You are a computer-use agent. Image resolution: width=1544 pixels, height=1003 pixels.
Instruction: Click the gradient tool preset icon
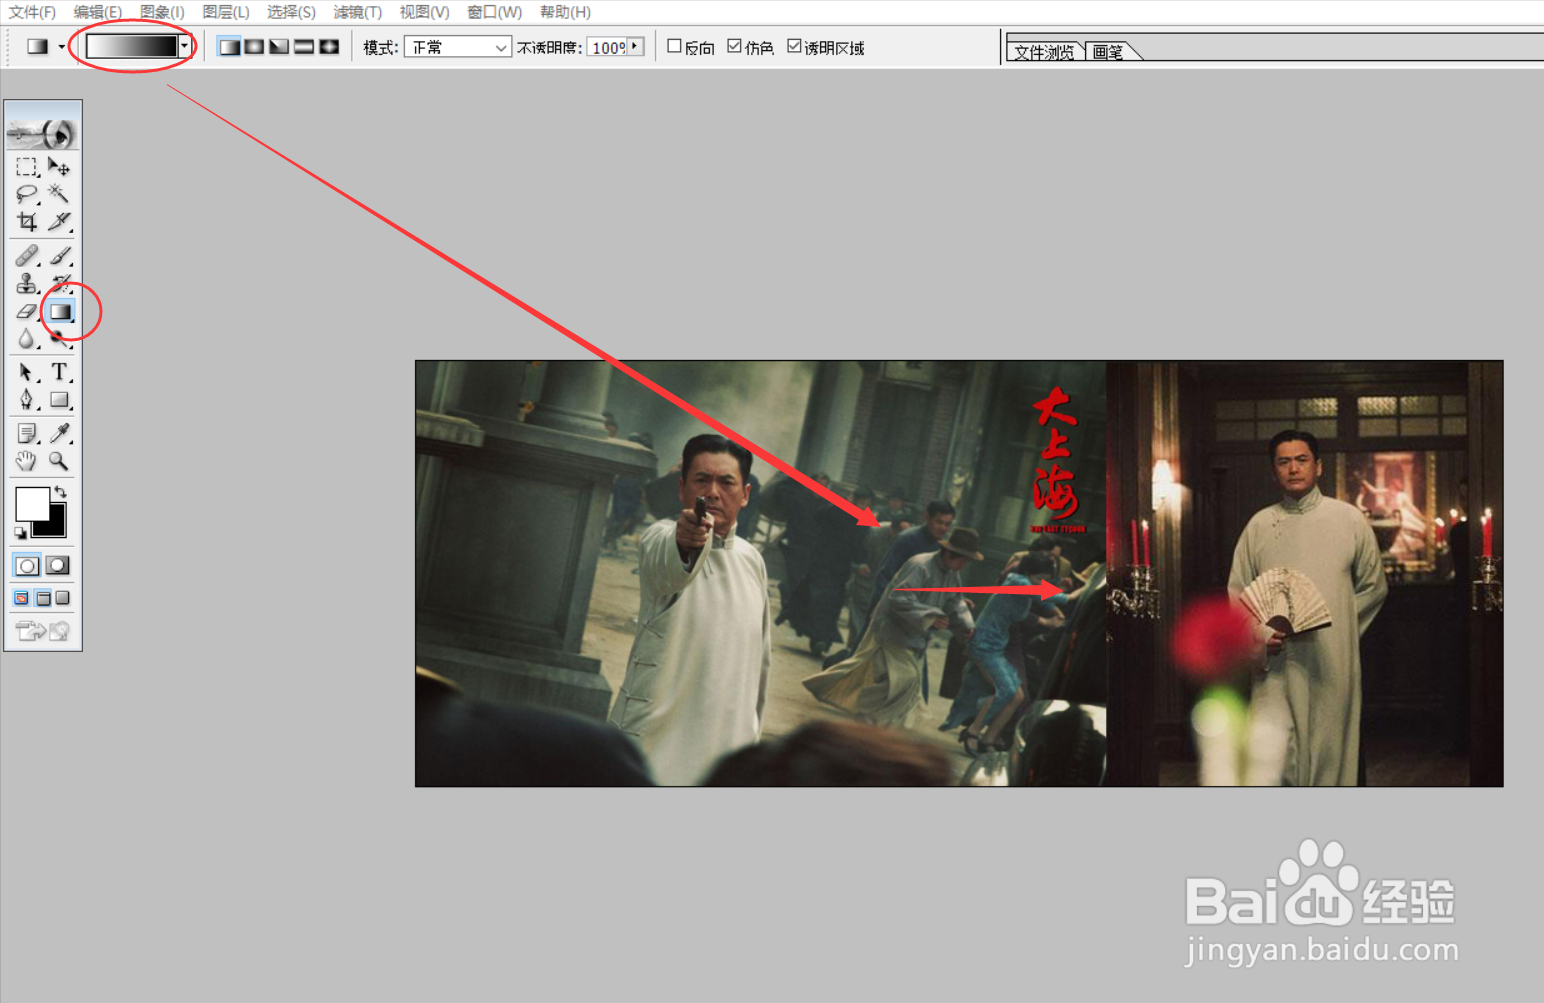click(x=37, y=47)
